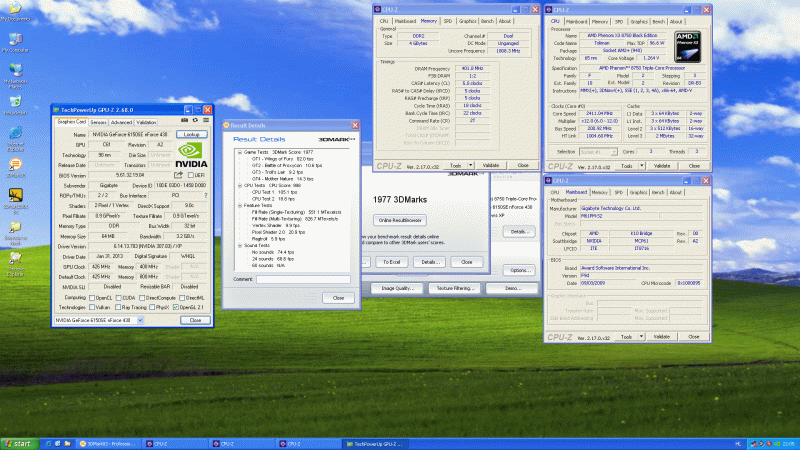Open the Recycle Bin desktop icon
The width and height of the screenshot is (800, 450).
[15, 106]
